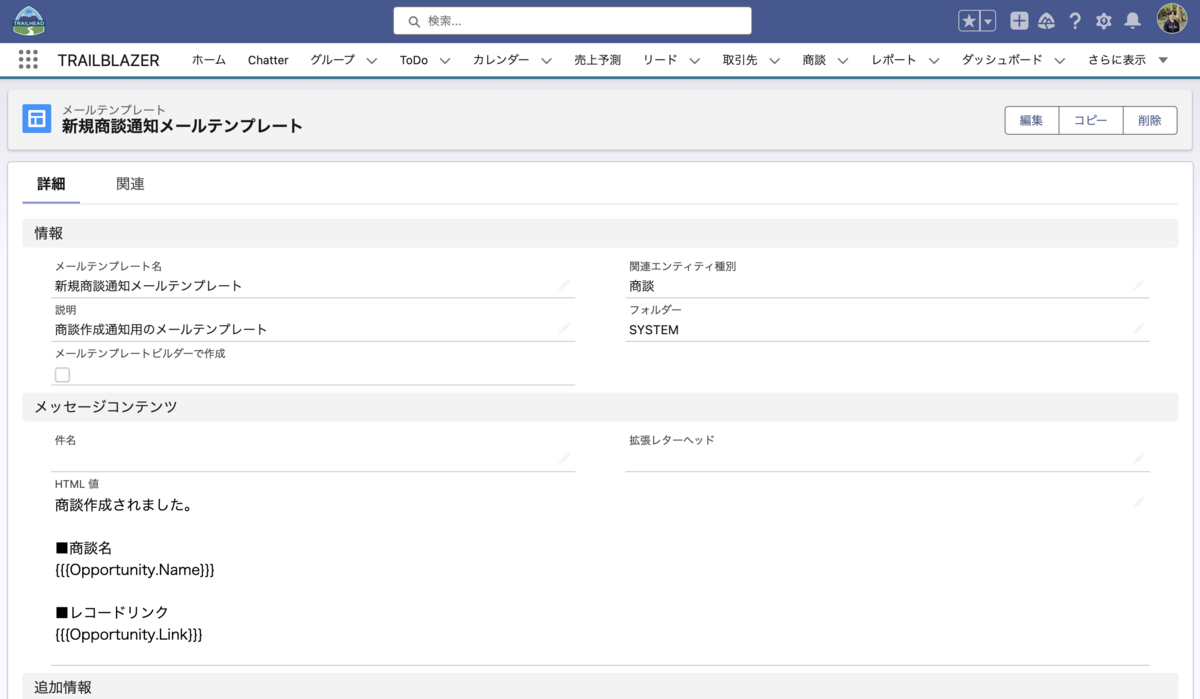Screen dimensions: 1200x699
Task: Open the App Launcher grid icon
Action: (28, 60)
